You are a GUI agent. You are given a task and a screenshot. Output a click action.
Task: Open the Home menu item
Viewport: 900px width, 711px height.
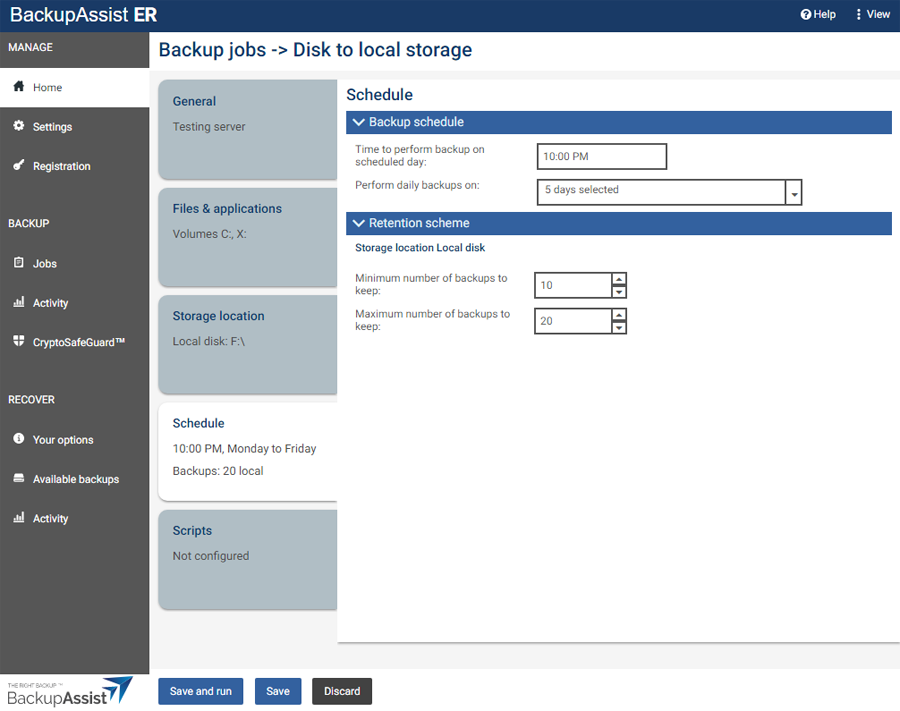pos(75,87)
